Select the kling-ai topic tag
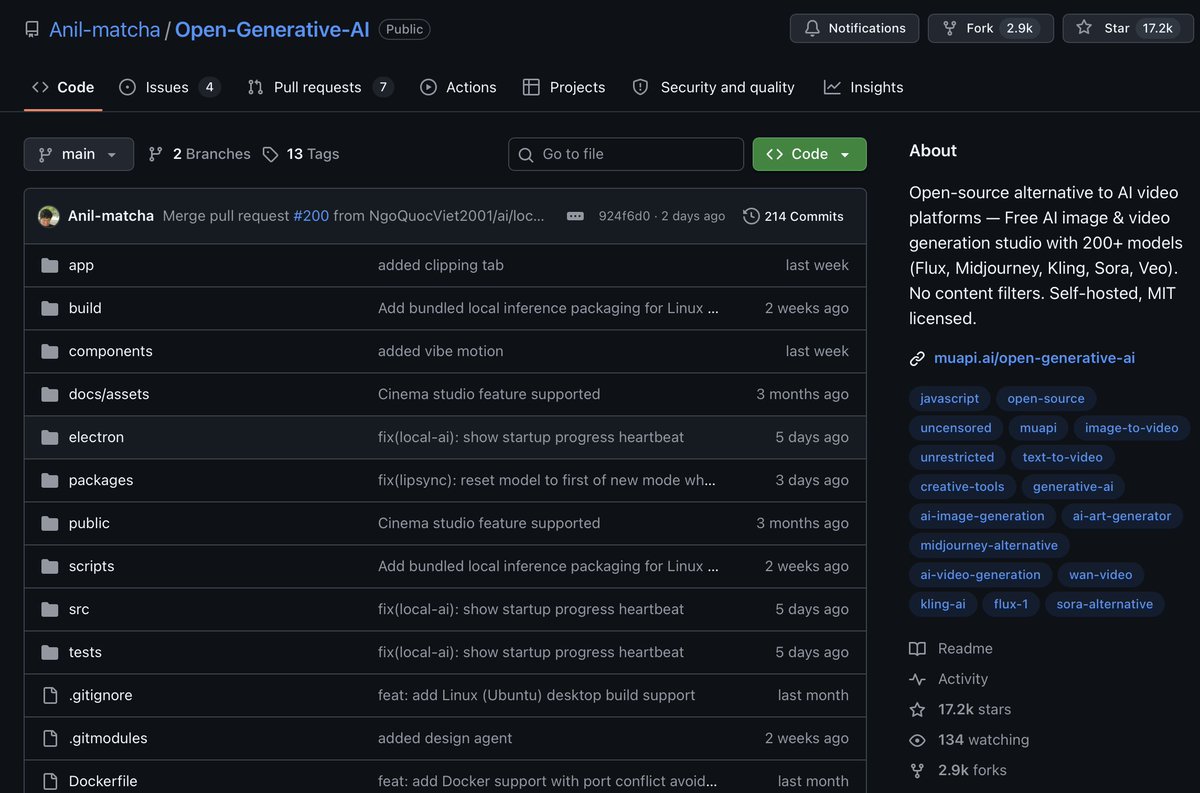Screen dimensions: 1200x793 [943, 604]
